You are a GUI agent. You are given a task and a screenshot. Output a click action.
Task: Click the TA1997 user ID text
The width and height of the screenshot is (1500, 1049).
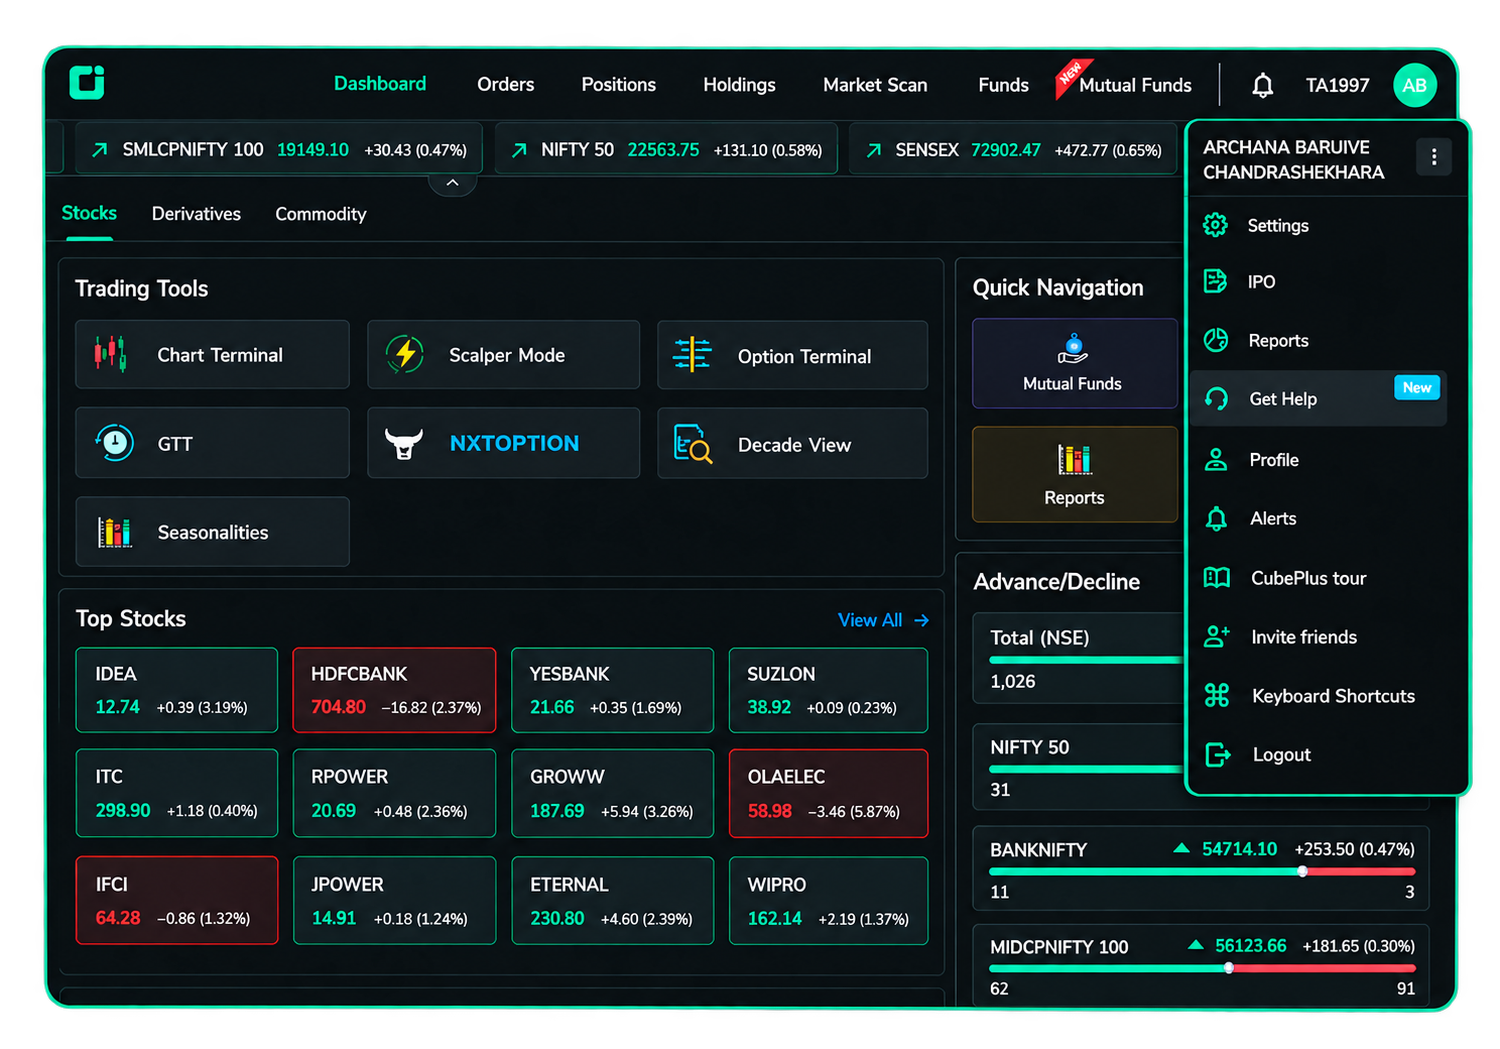(x=1337, y=85)
